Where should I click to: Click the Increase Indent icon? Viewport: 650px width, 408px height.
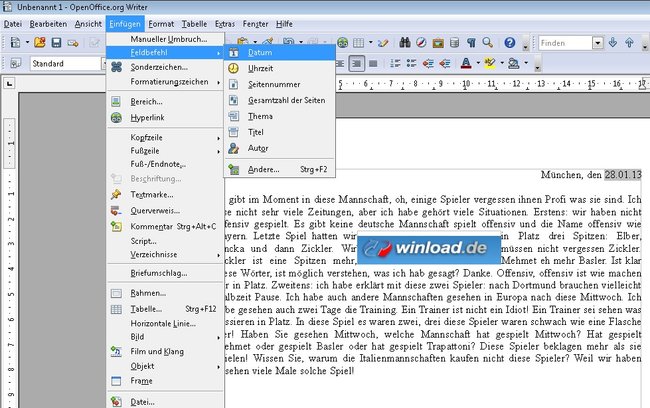tap(444, 63)
